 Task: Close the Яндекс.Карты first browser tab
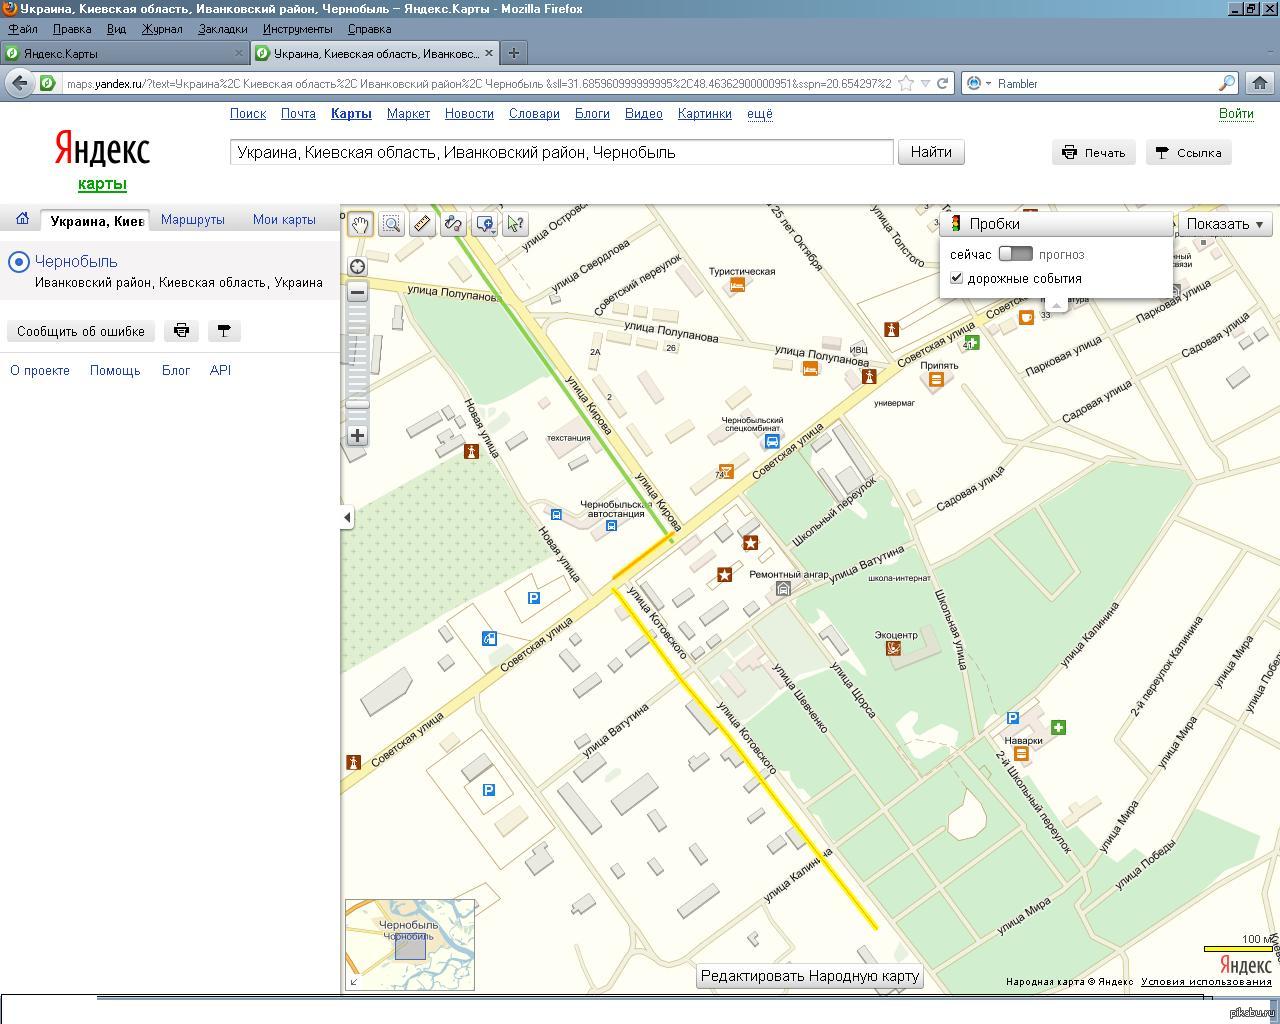239,53
